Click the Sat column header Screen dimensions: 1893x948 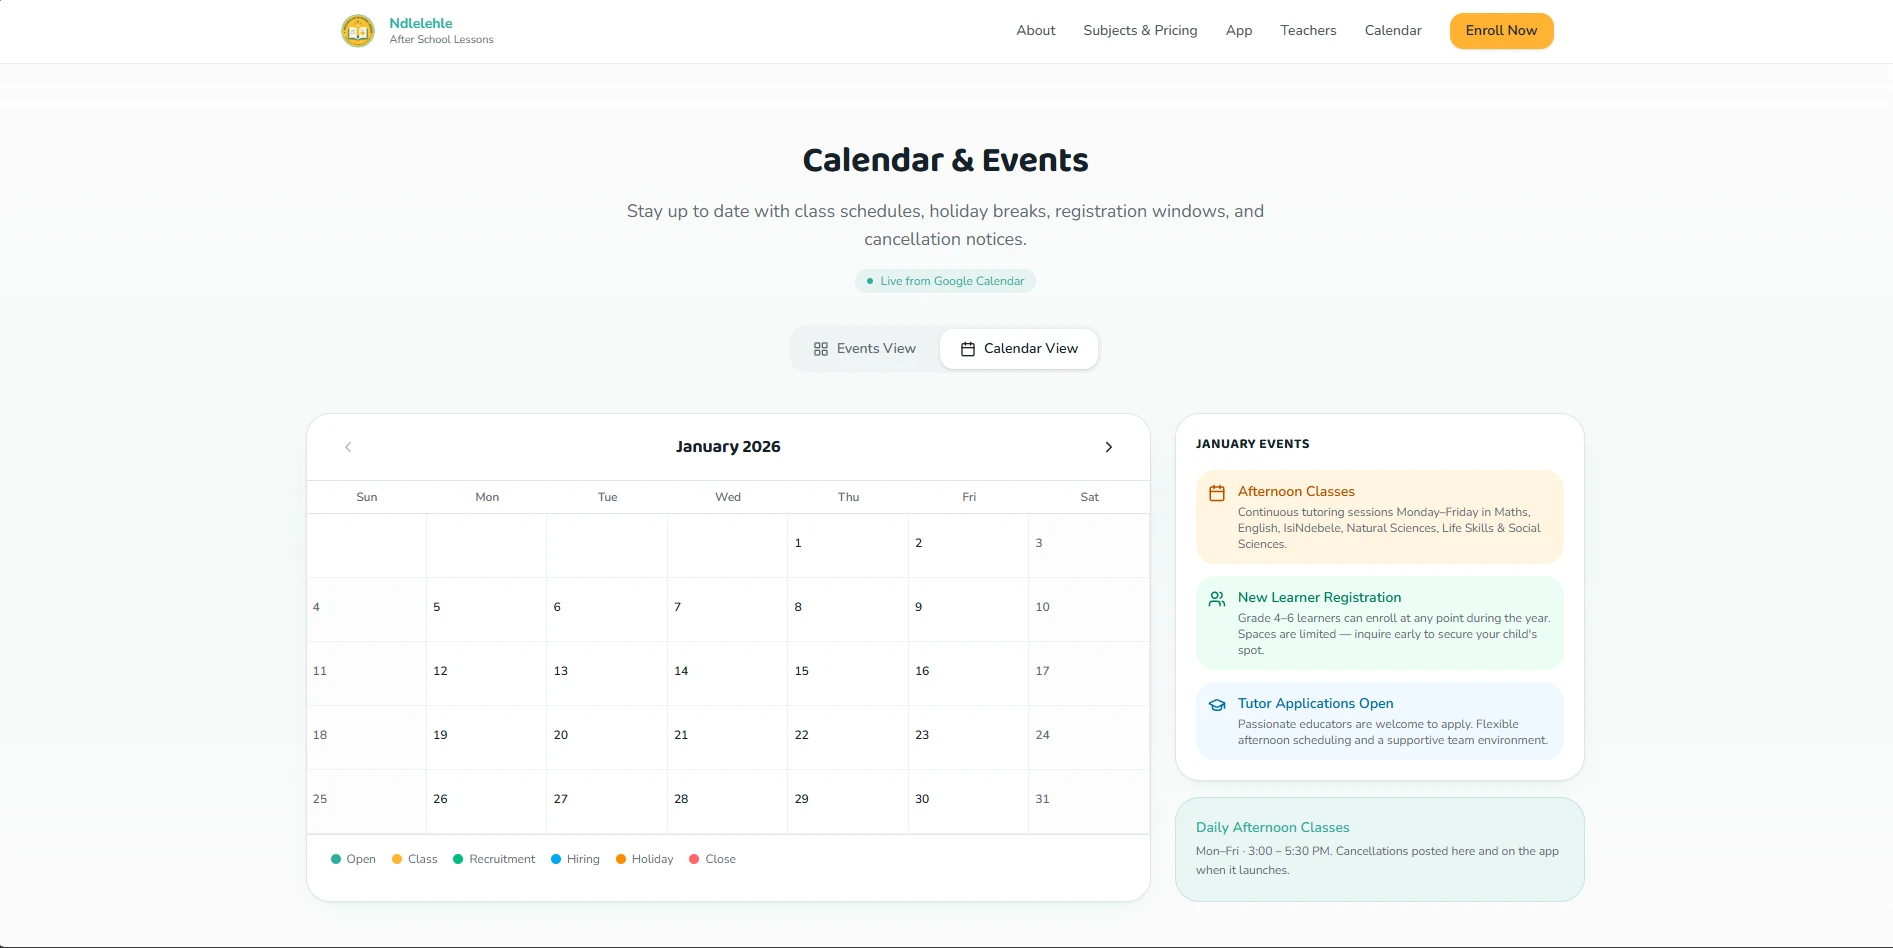click(1089, 497)
